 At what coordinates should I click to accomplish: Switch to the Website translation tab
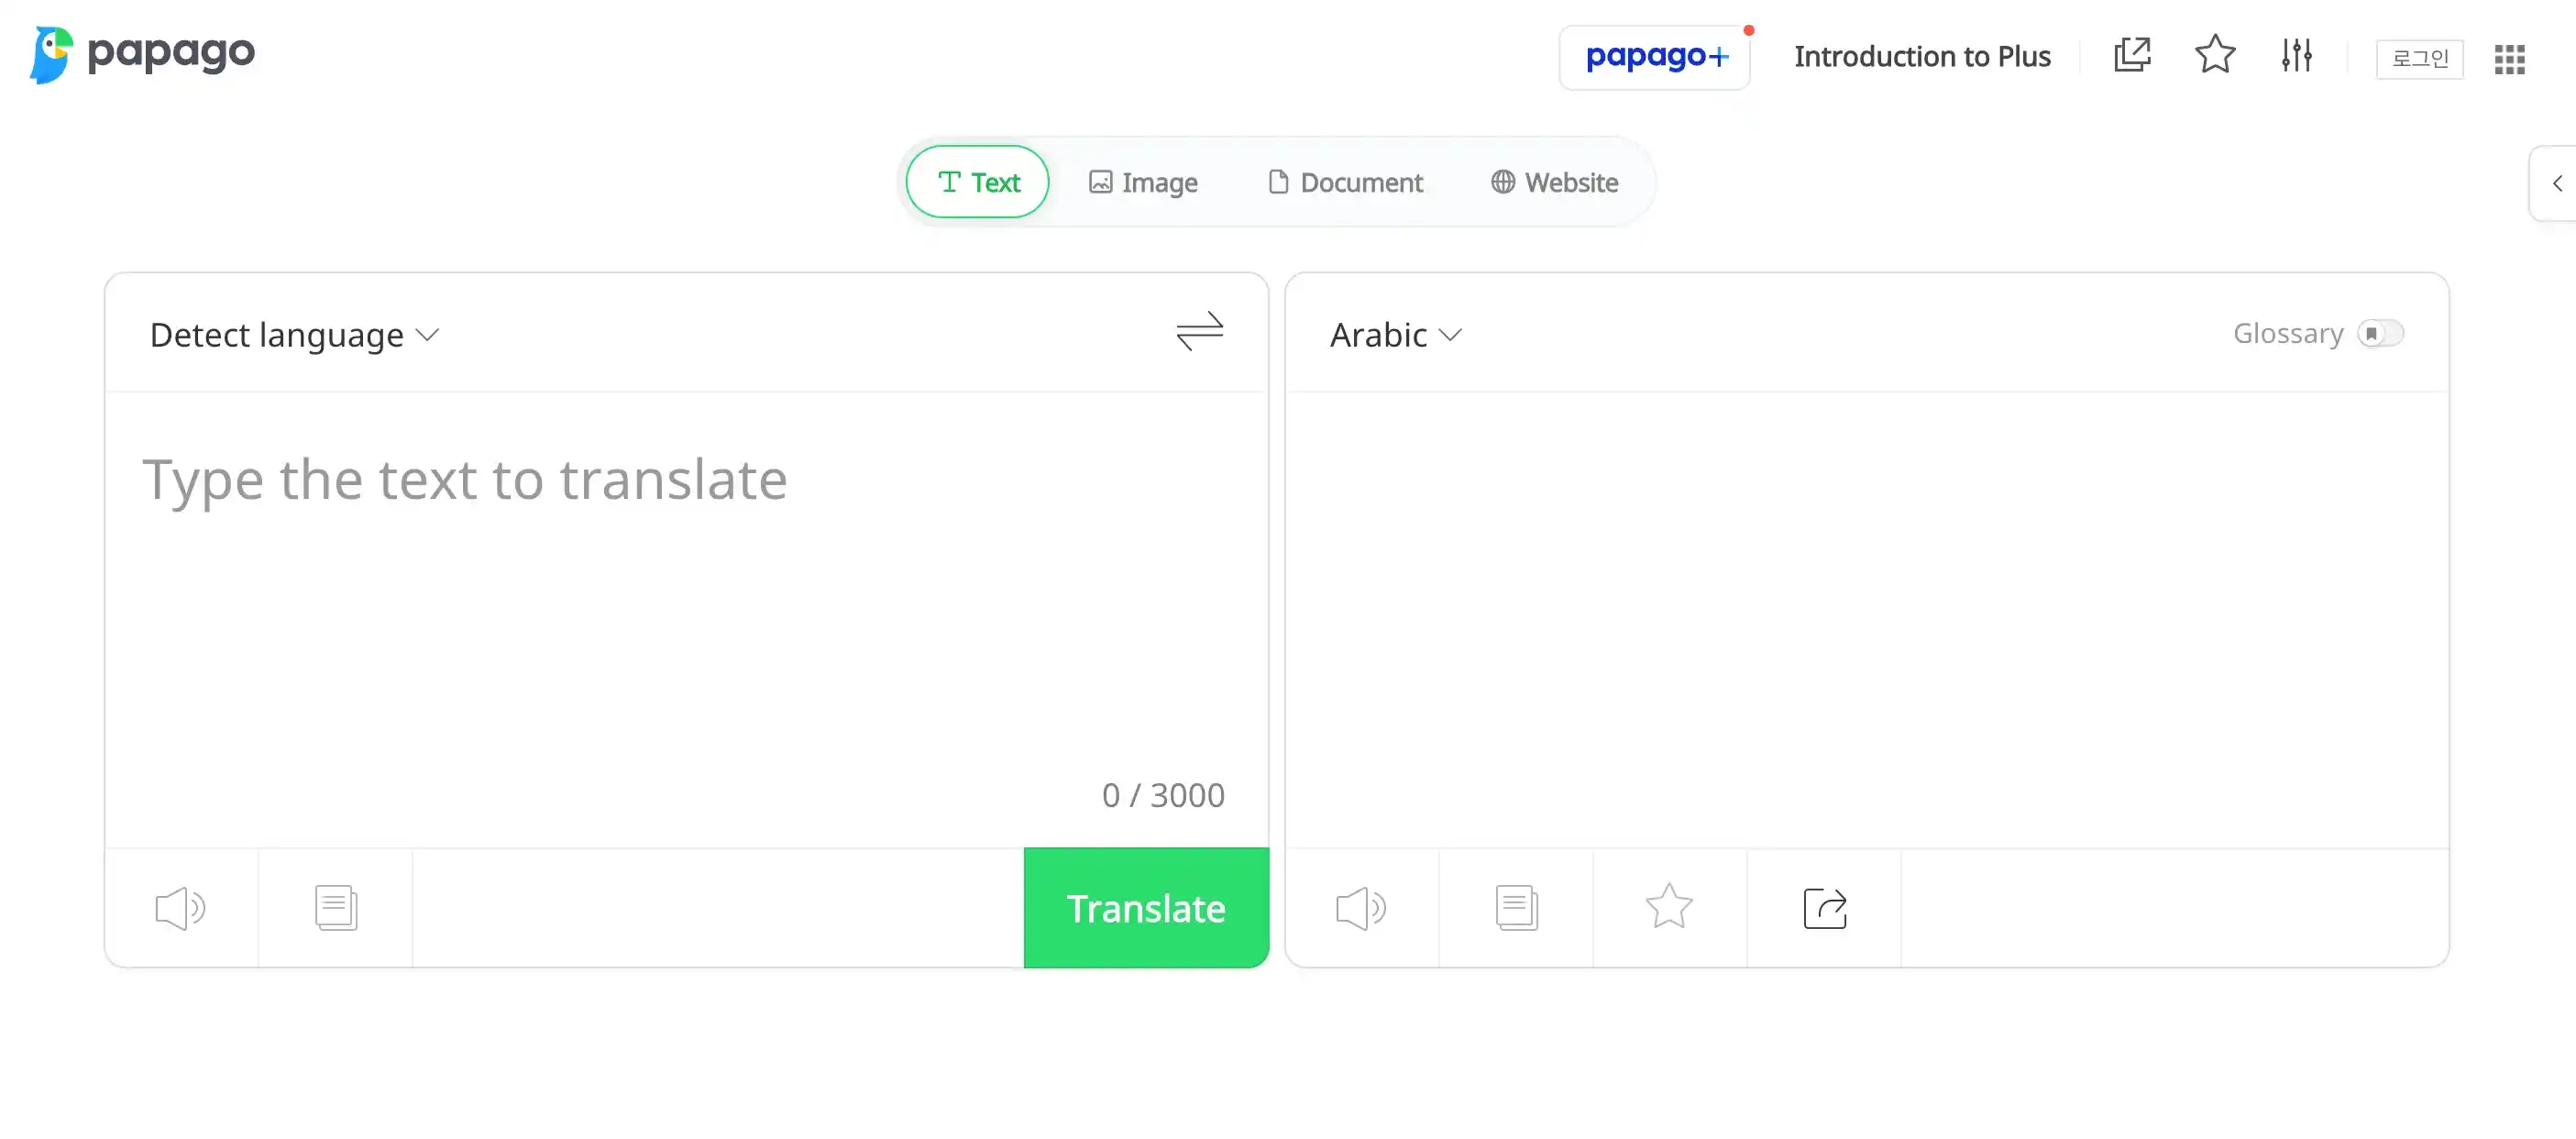coord(1553,181)
